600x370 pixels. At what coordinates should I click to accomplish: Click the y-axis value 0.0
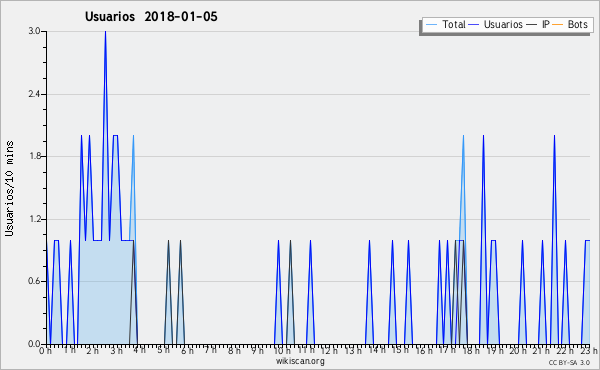tap(34, 344)
